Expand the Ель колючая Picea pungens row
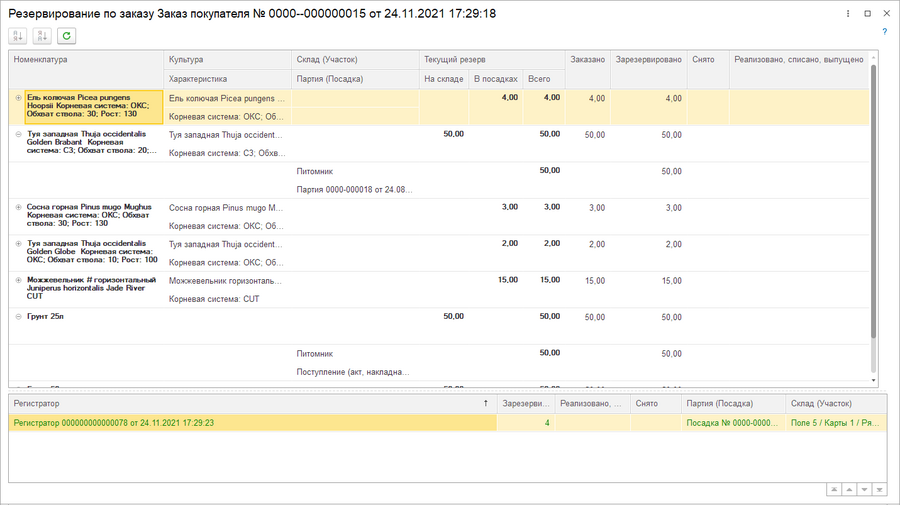 tap(18, 97)
